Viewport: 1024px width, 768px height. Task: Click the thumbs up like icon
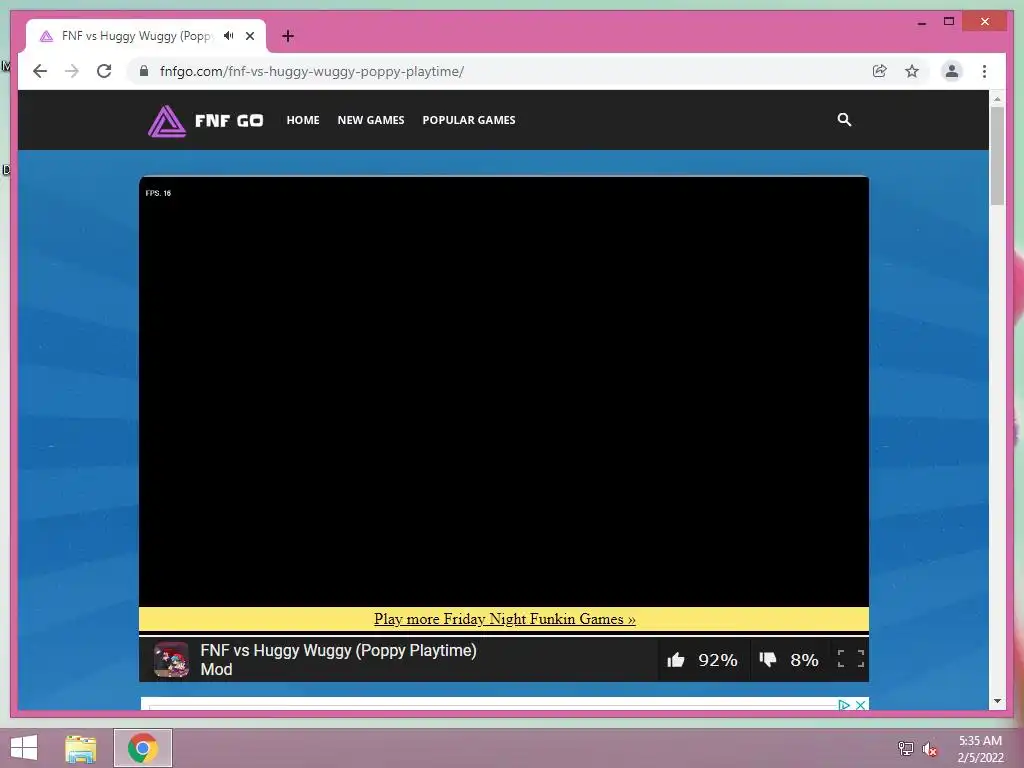(x=676, y=660)
